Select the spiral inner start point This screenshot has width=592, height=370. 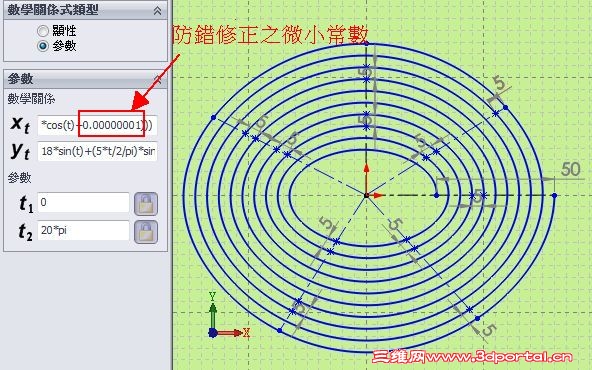click(x=436, y=195)
